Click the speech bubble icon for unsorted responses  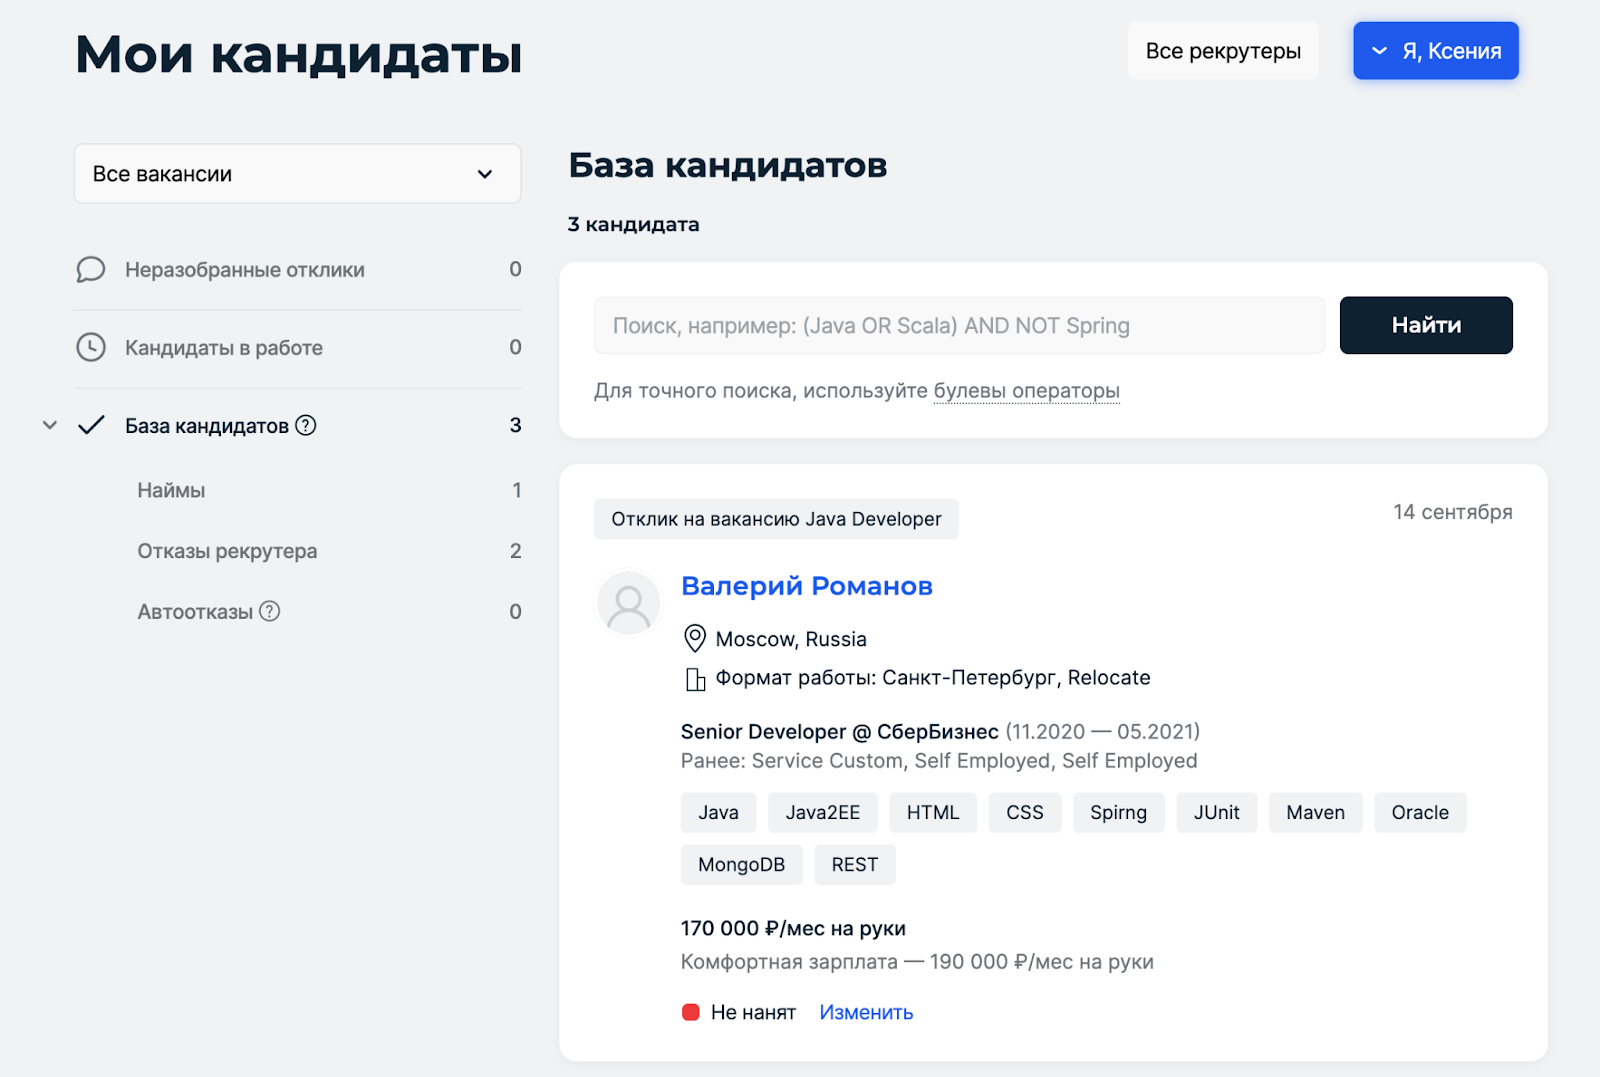click(91, 270)
